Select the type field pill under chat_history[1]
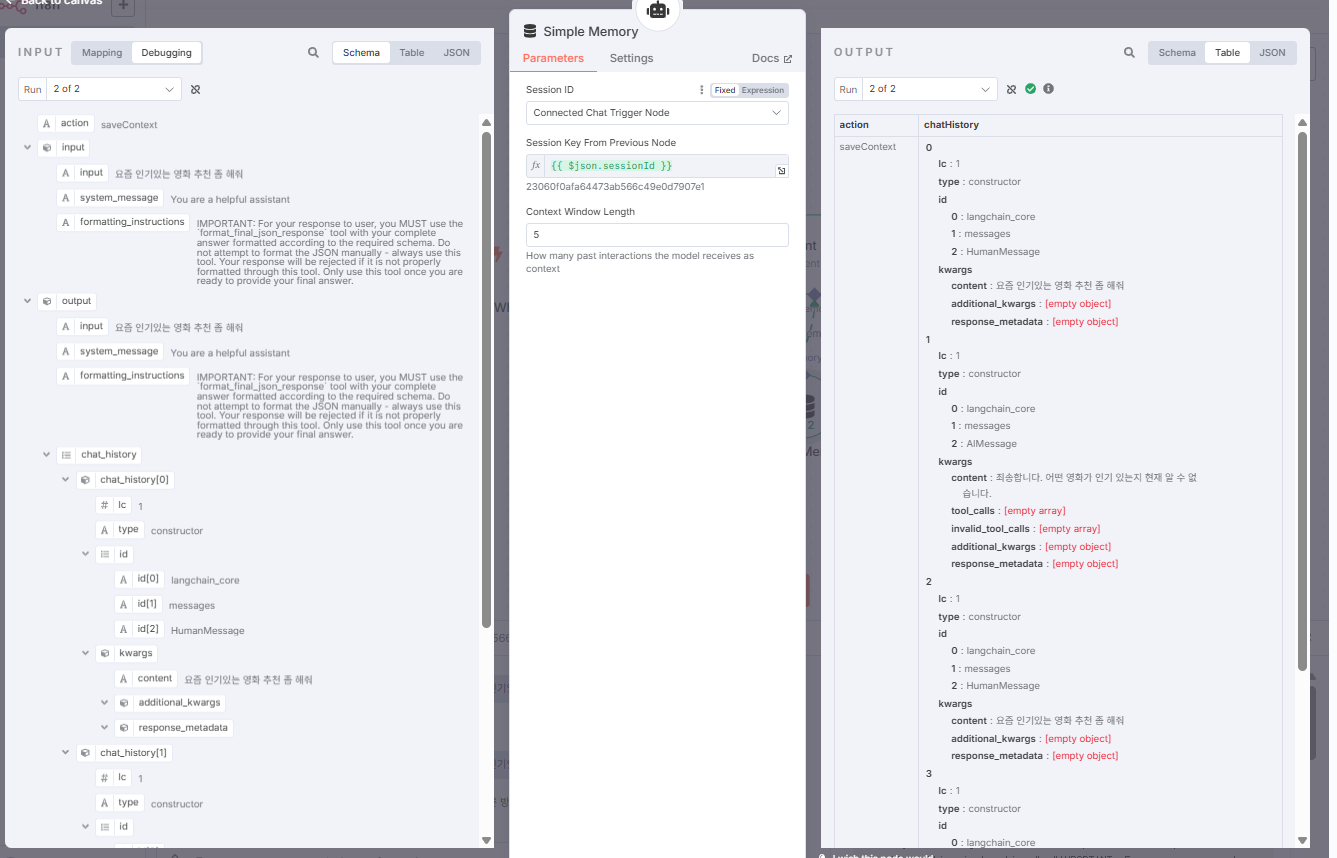 (120, 802)
